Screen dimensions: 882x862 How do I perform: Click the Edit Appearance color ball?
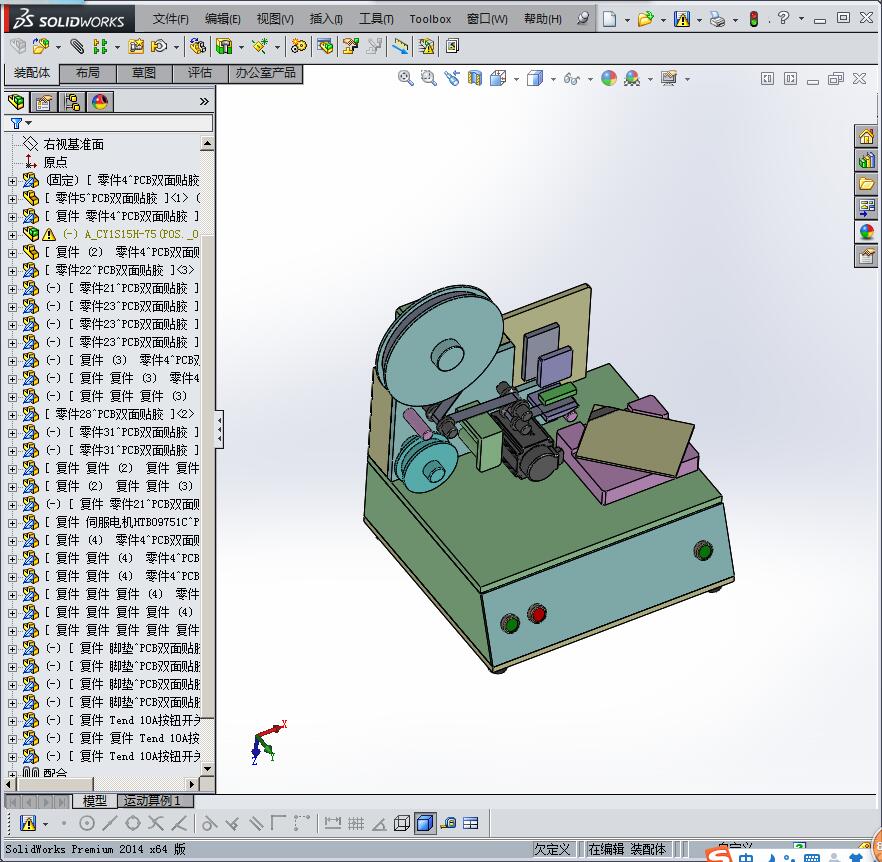(609, 78)
